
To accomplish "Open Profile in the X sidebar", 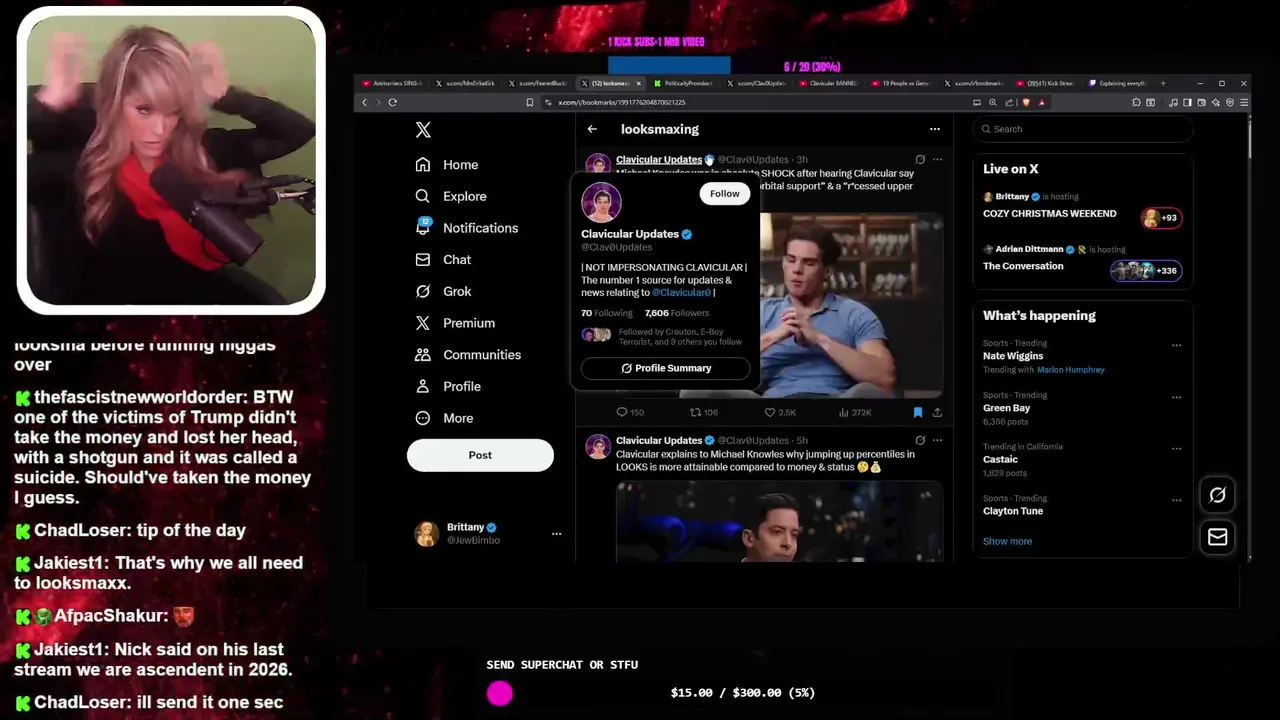I will pos(447,387).
